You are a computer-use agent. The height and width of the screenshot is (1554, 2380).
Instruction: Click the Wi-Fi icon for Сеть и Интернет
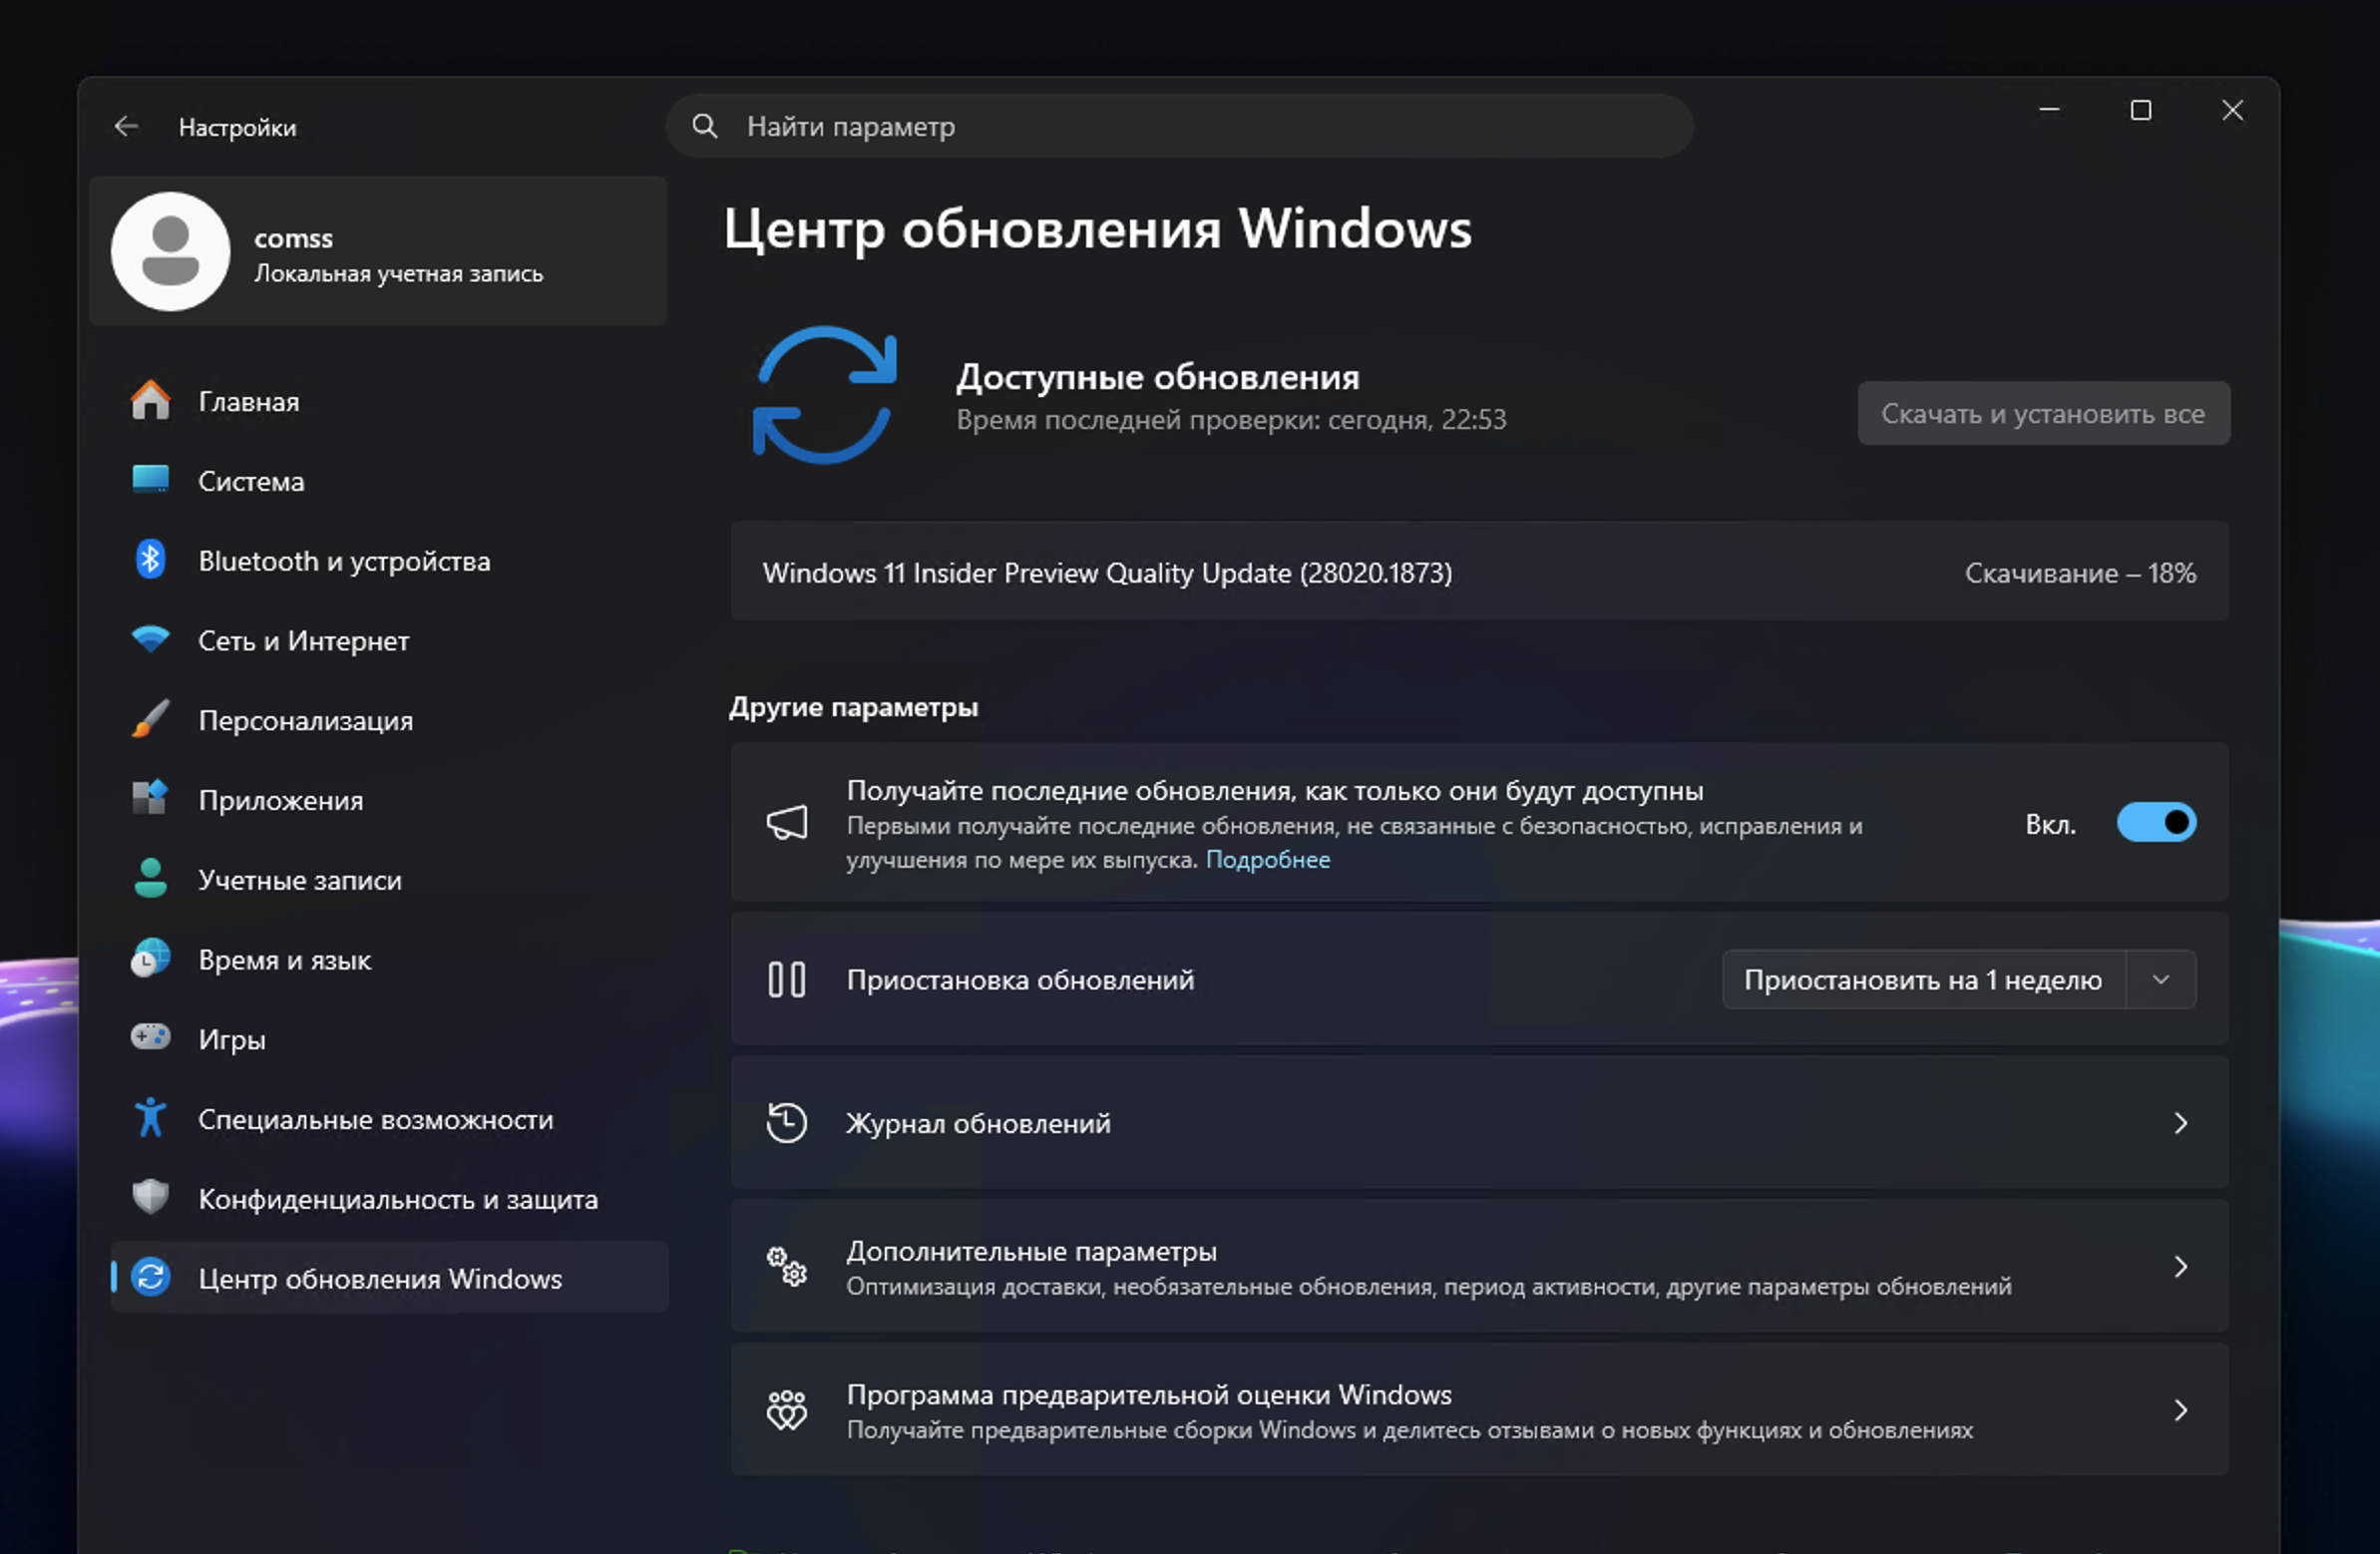pos(151,639)
